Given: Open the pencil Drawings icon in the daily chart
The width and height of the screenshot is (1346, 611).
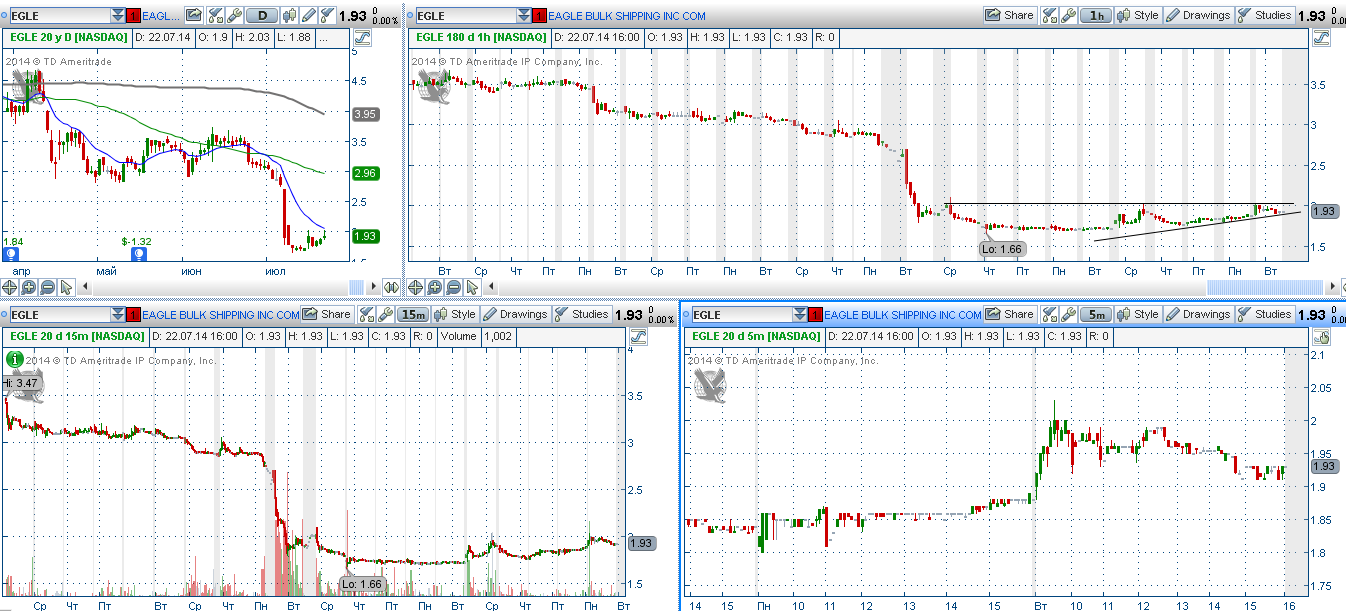Looking at the screenshot, I should (309, 15).
